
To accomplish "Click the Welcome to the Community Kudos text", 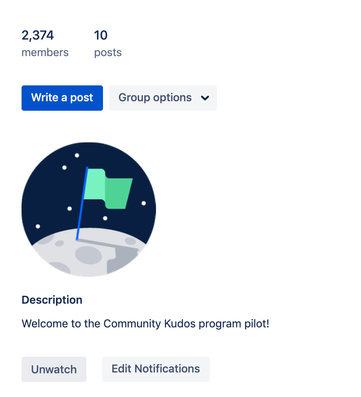I will [x=145, y=324].
